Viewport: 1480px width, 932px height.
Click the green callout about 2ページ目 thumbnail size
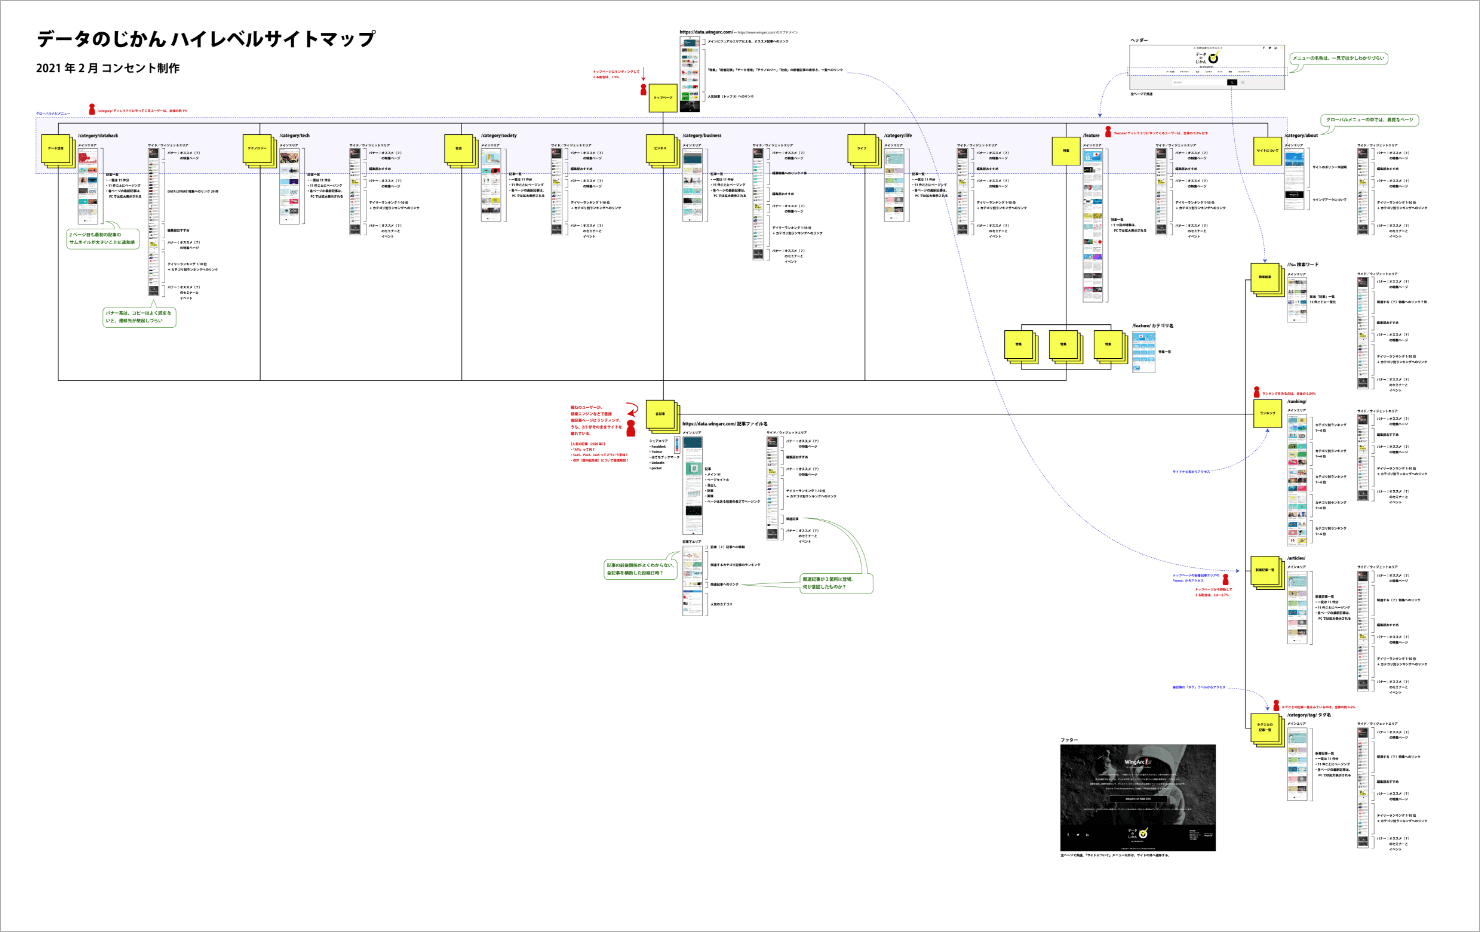102,238
